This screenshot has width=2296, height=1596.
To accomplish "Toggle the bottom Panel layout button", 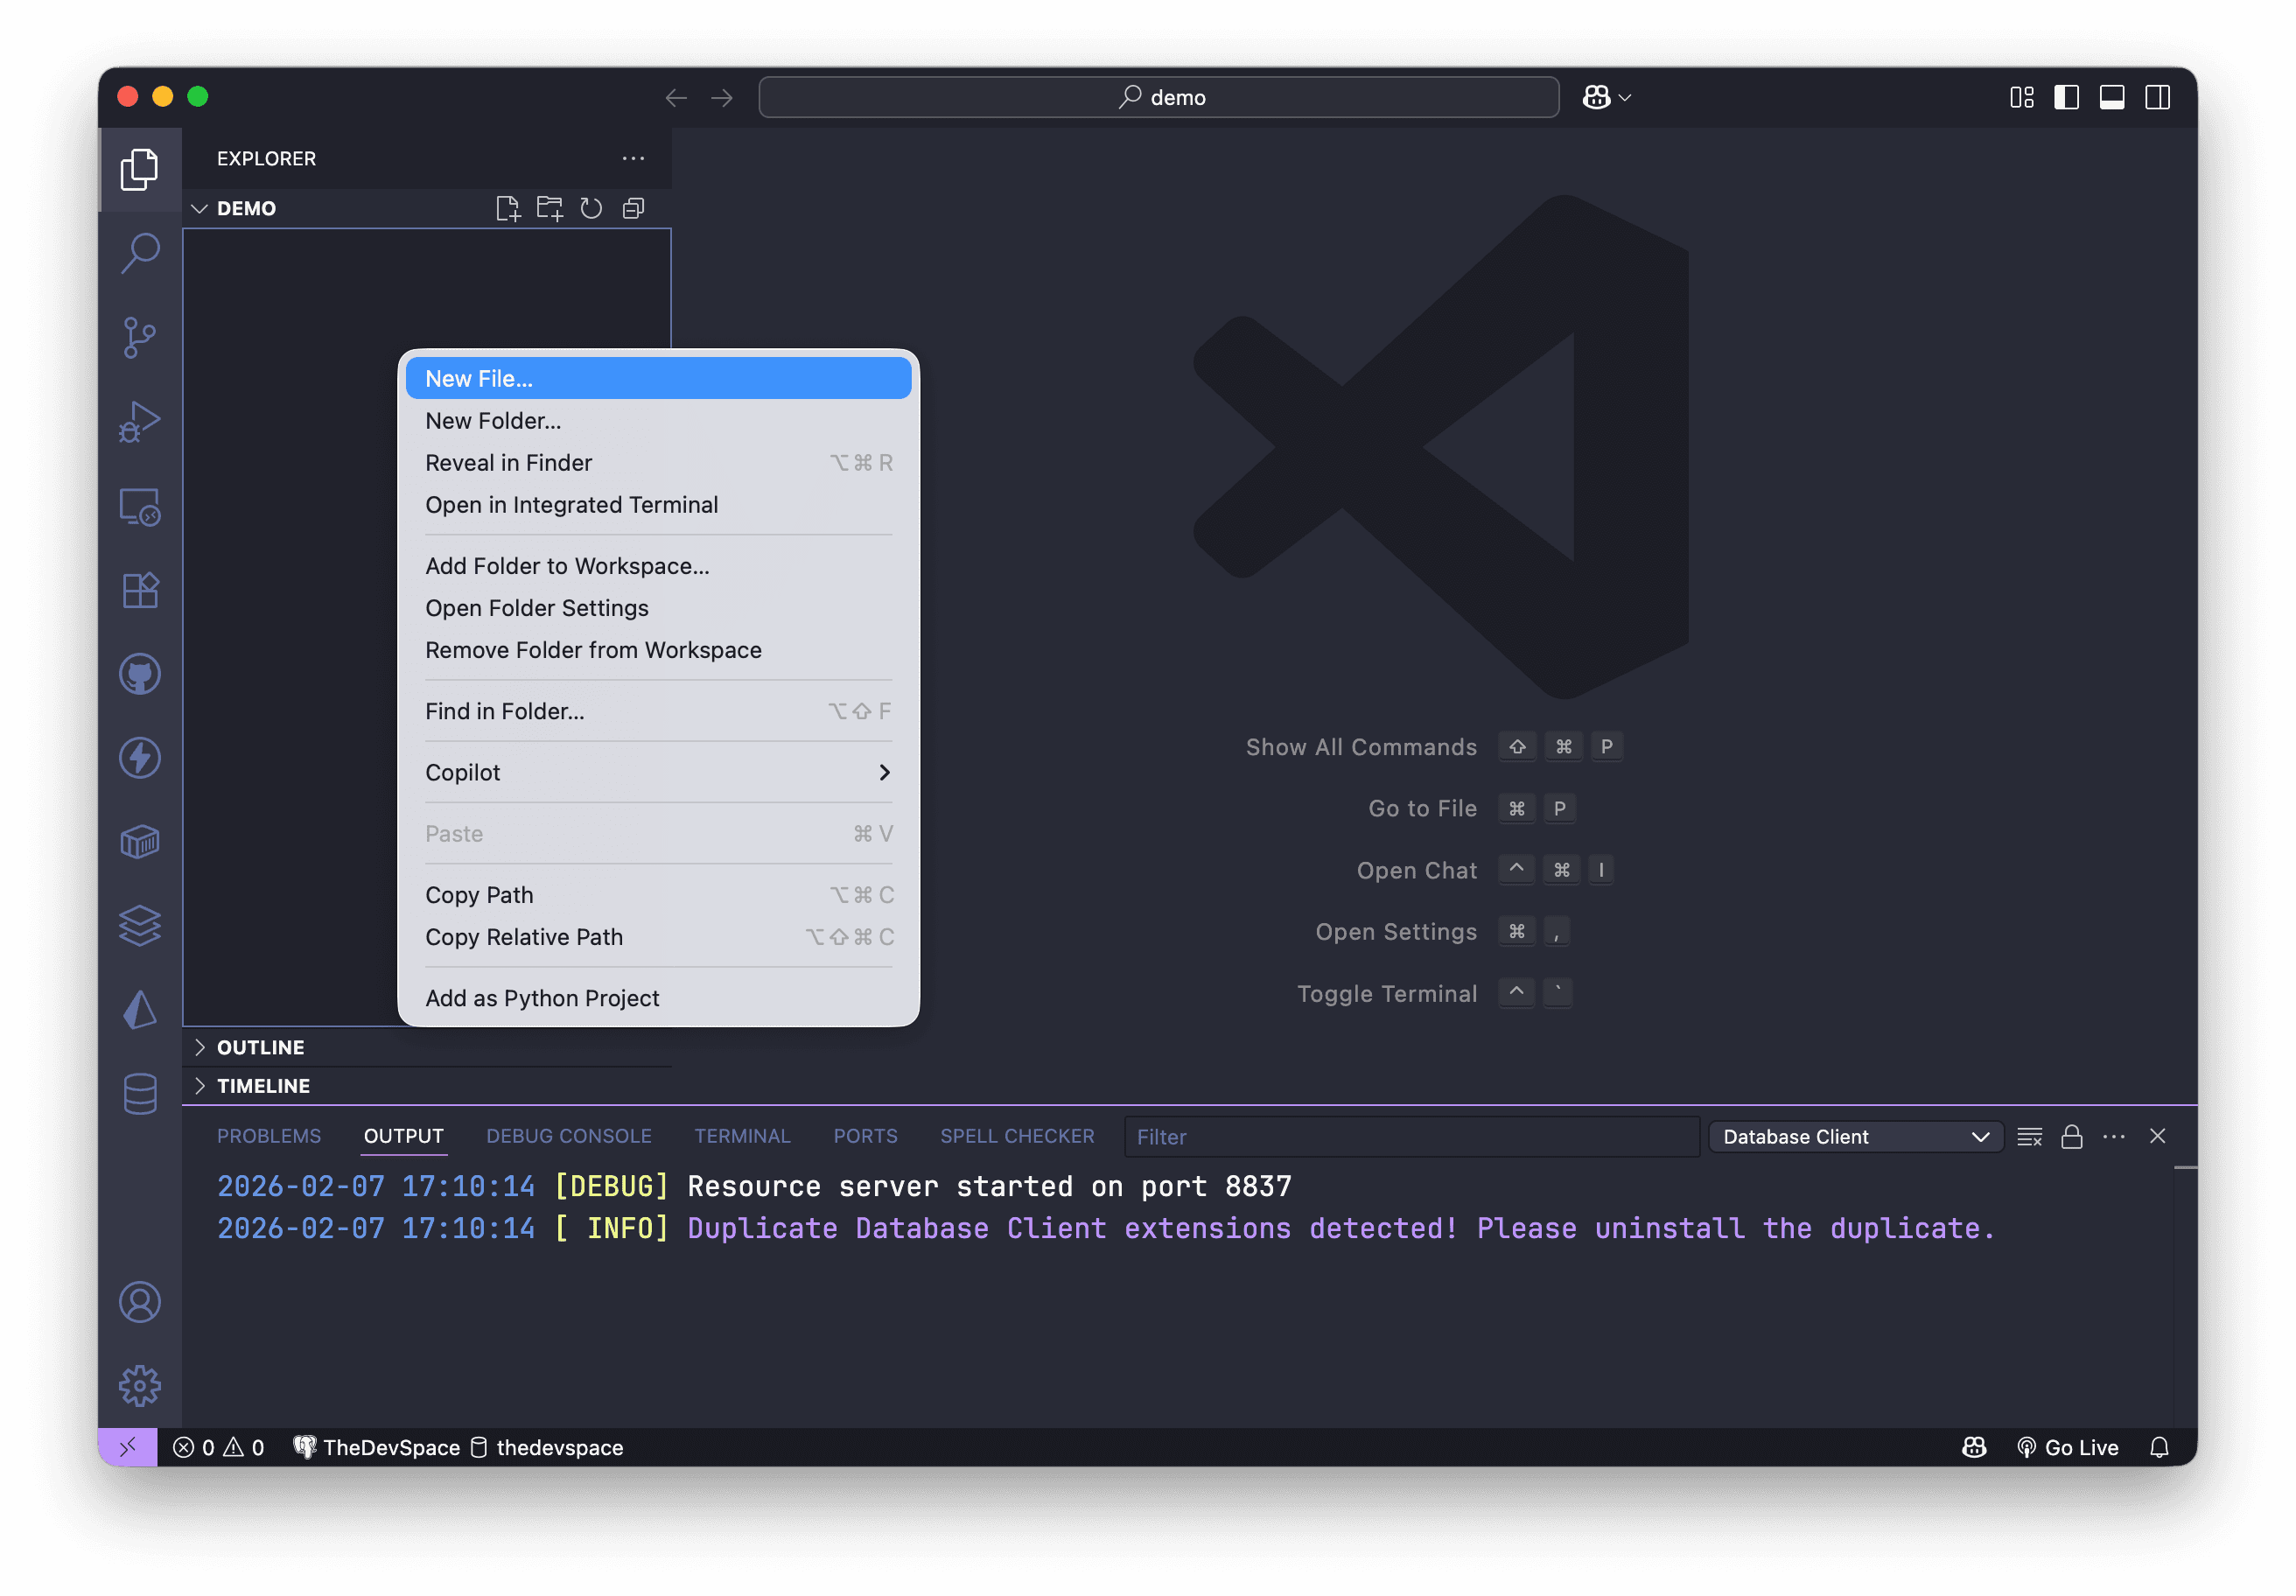I will point(2111,97).
